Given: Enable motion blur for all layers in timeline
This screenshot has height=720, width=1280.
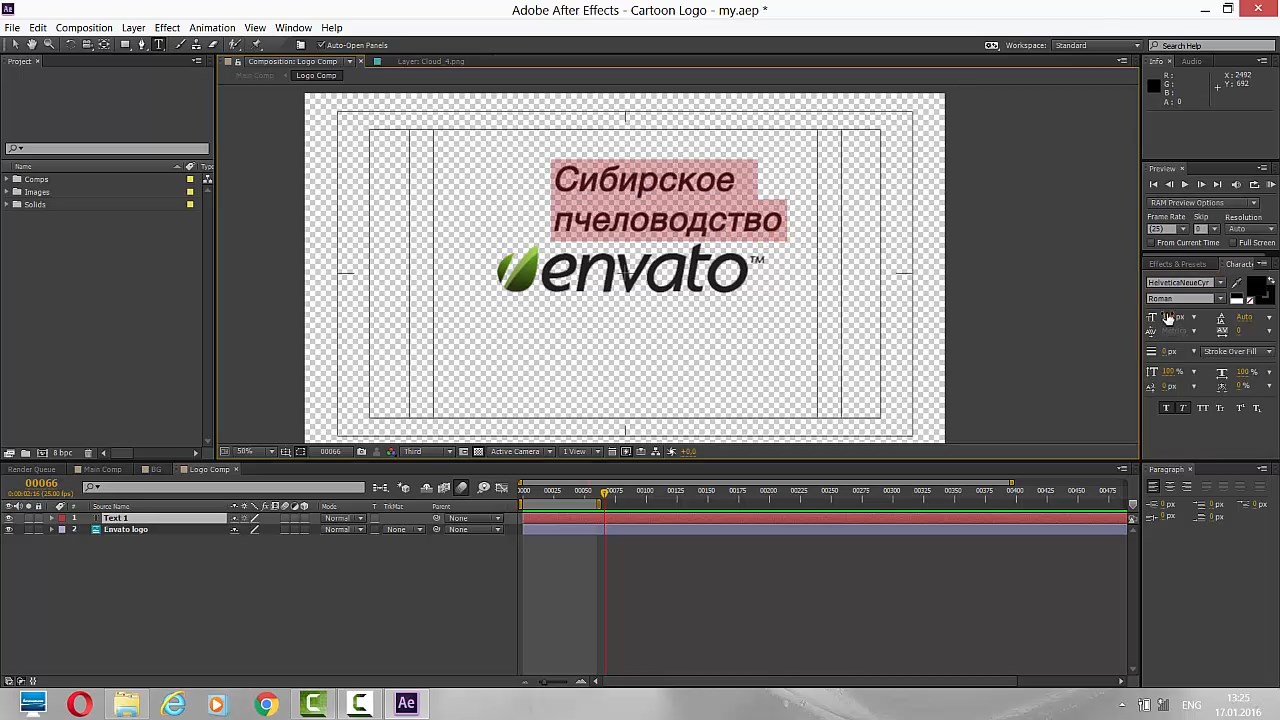Looking at the screenshot, I should coord(462,488).
